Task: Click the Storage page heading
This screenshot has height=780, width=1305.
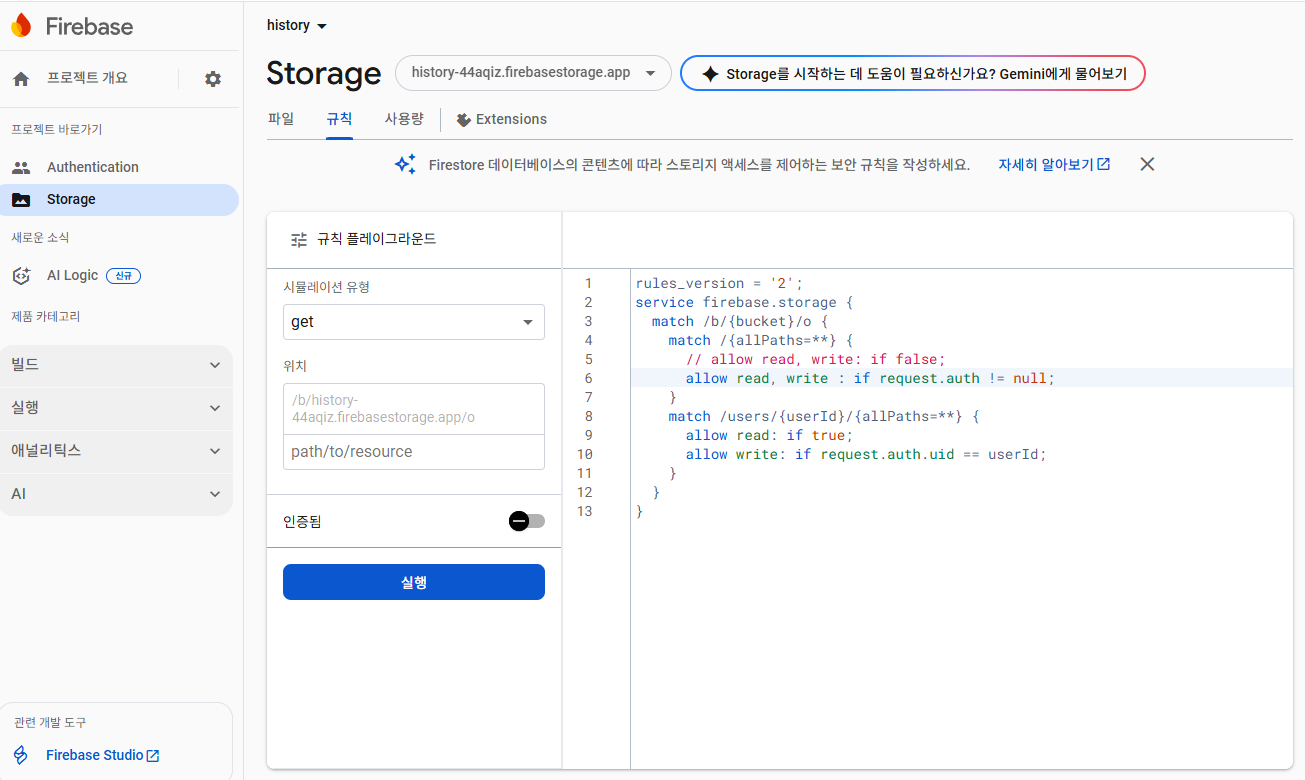Action: coord(324,73)
